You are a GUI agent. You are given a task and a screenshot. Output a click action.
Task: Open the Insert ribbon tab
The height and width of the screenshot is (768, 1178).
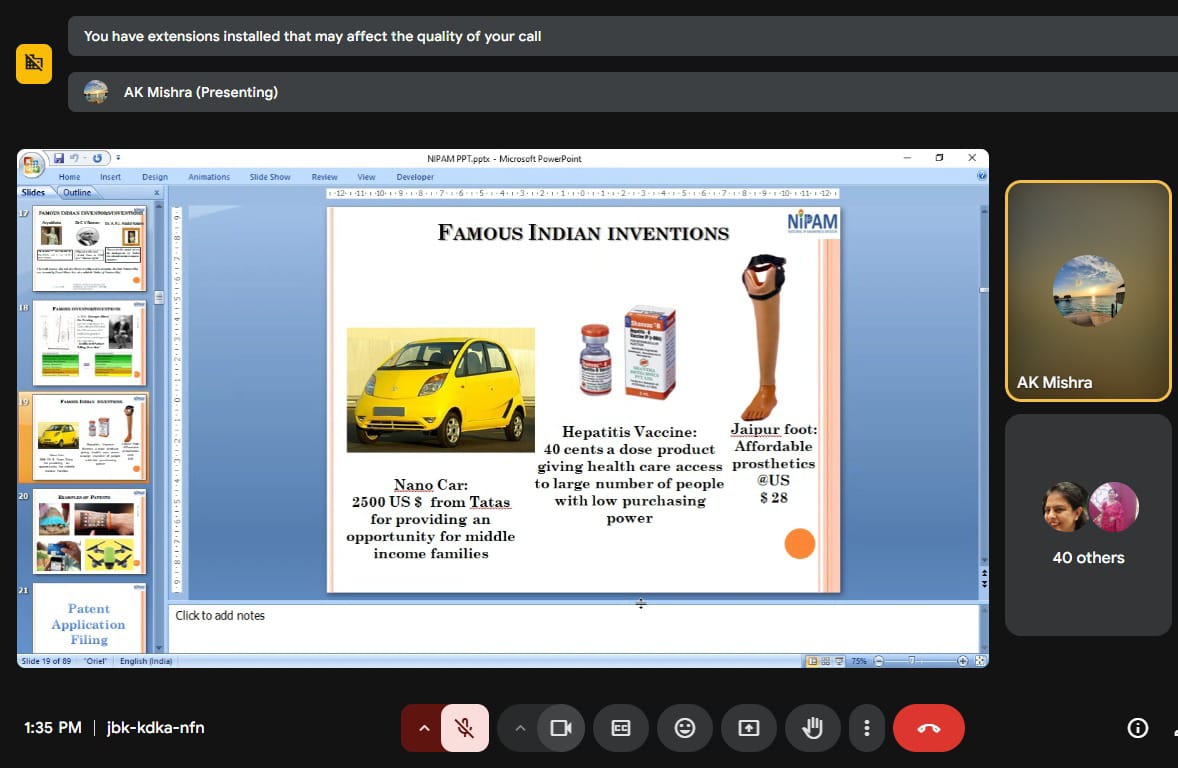[x=110, y=177]
